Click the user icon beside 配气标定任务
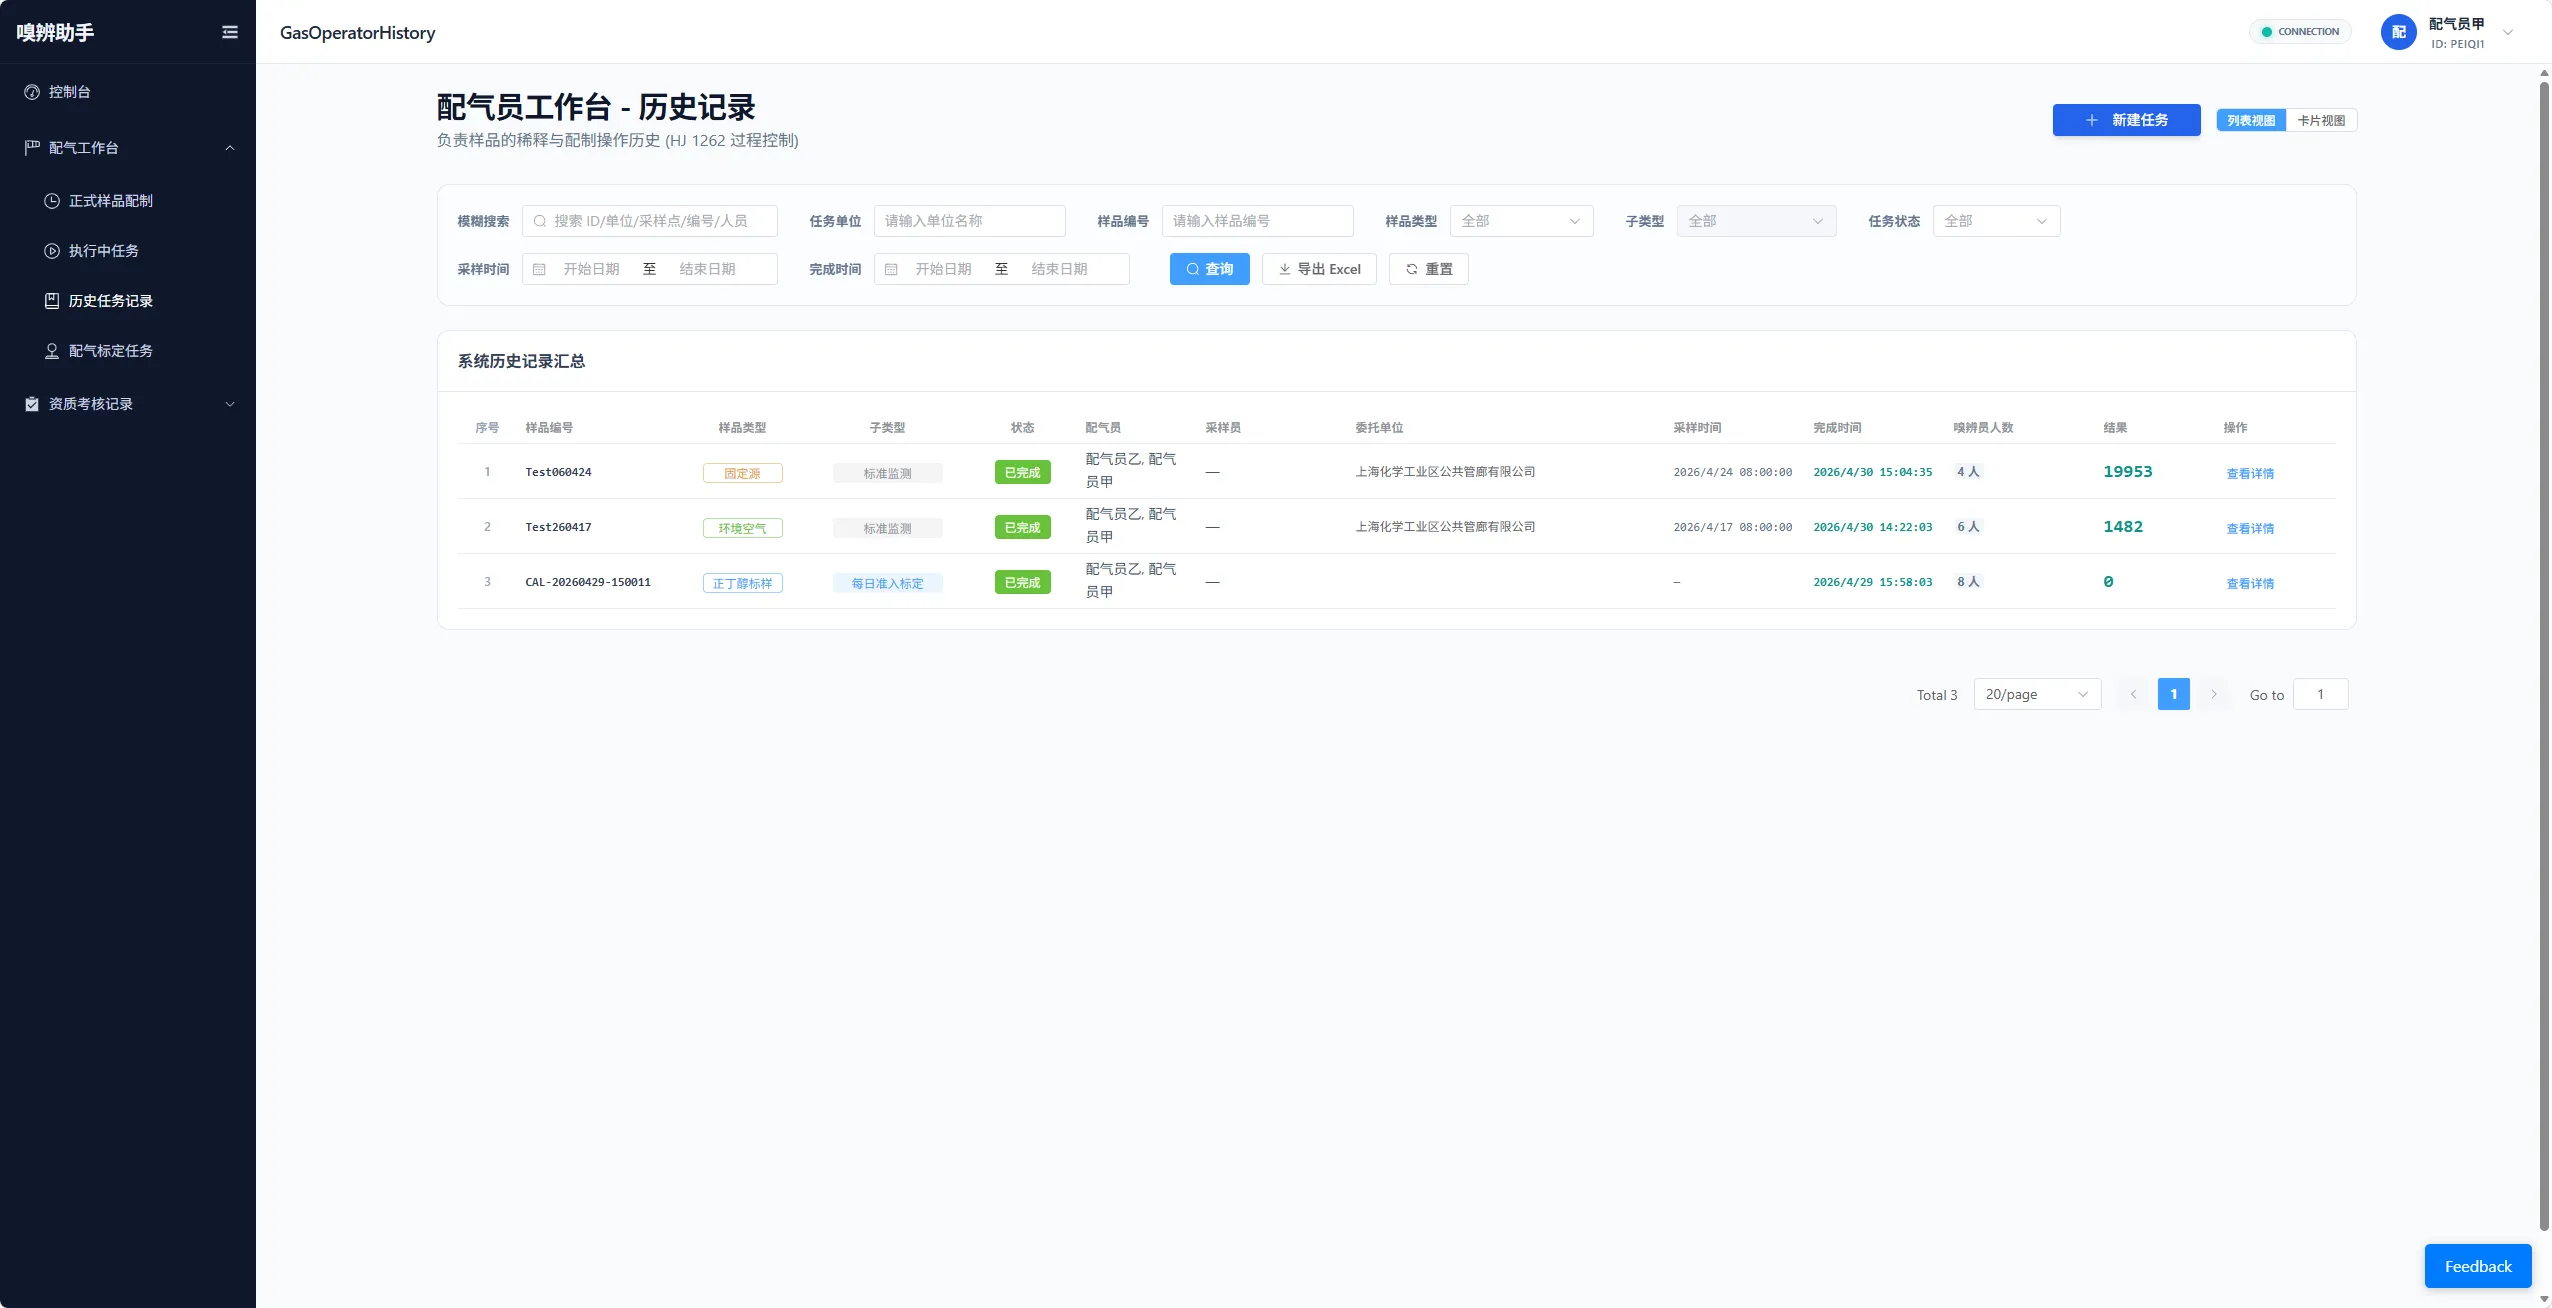 tap(52, 351)
